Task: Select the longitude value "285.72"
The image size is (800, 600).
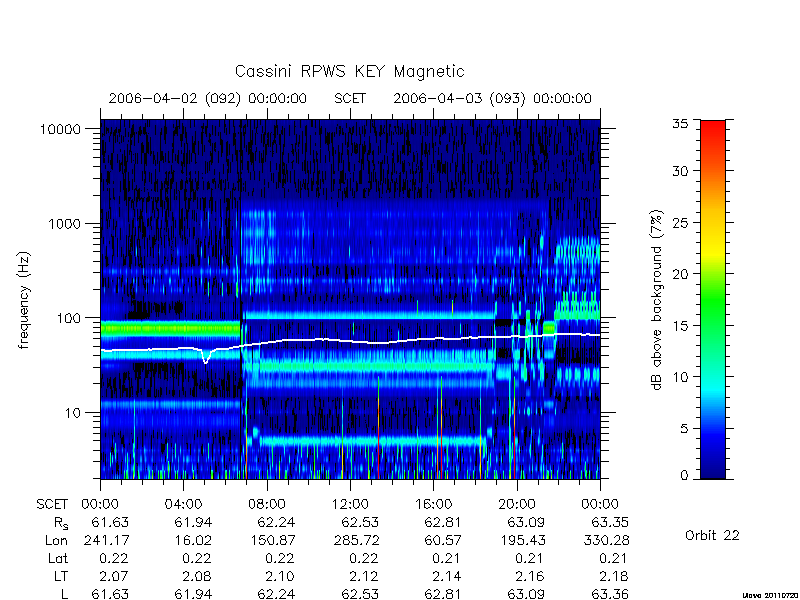Action: click(x=356, y=540)
